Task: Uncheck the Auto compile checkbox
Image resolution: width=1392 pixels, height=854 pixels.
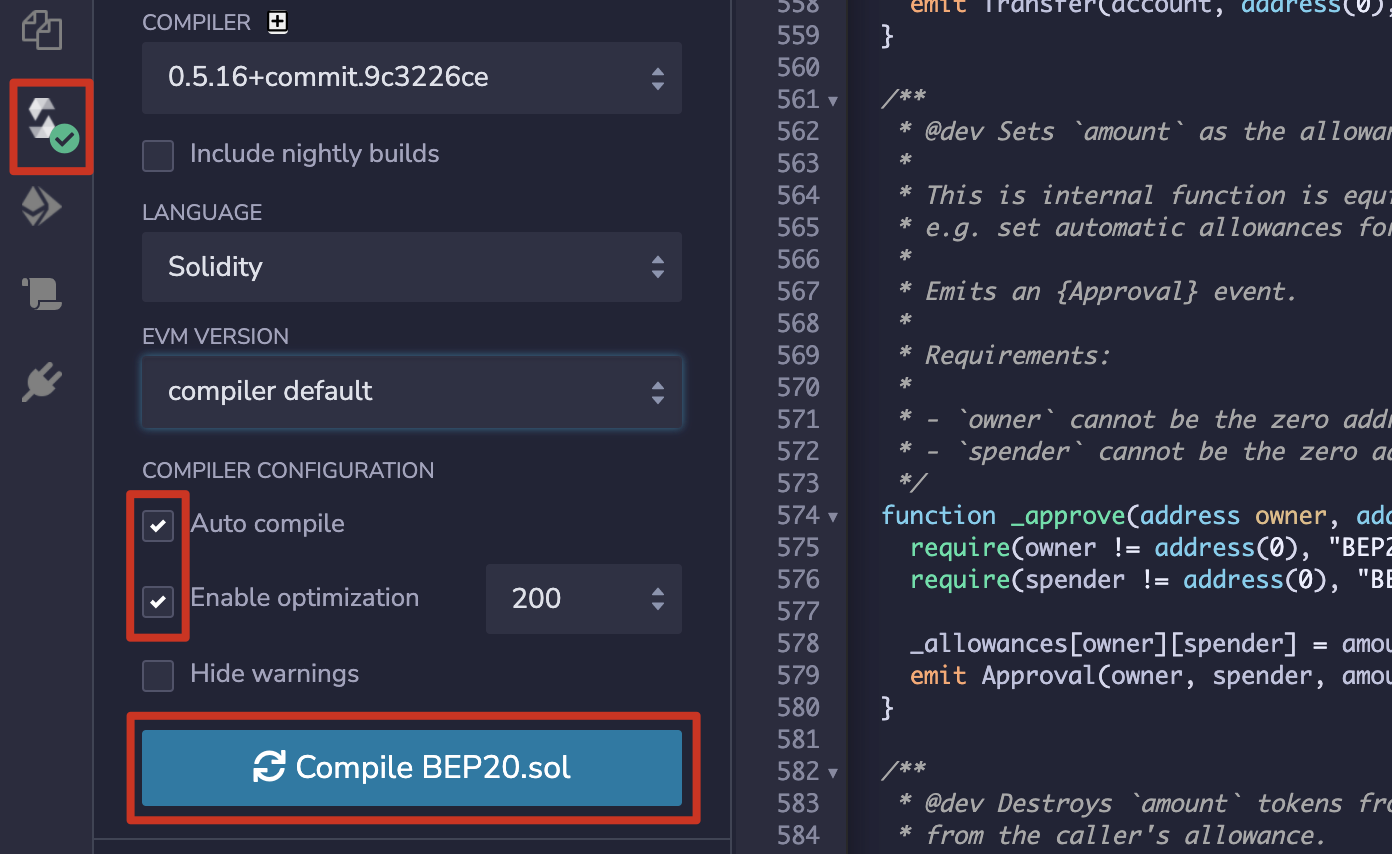Action: coord(158,525)
